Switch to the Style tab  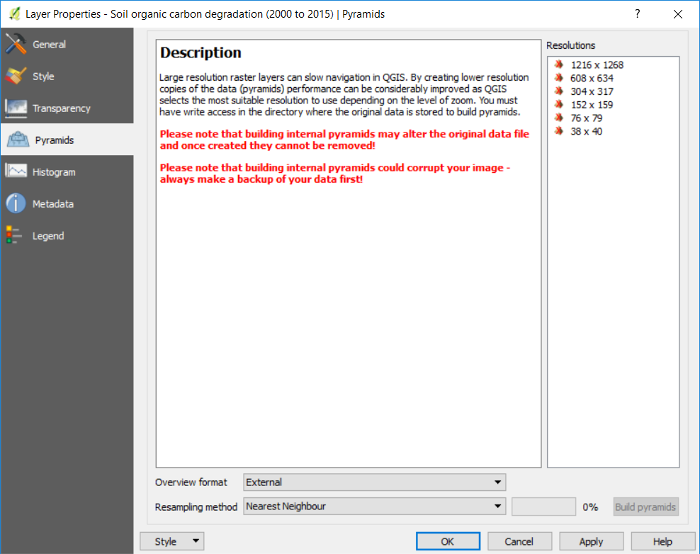point(67,76)
